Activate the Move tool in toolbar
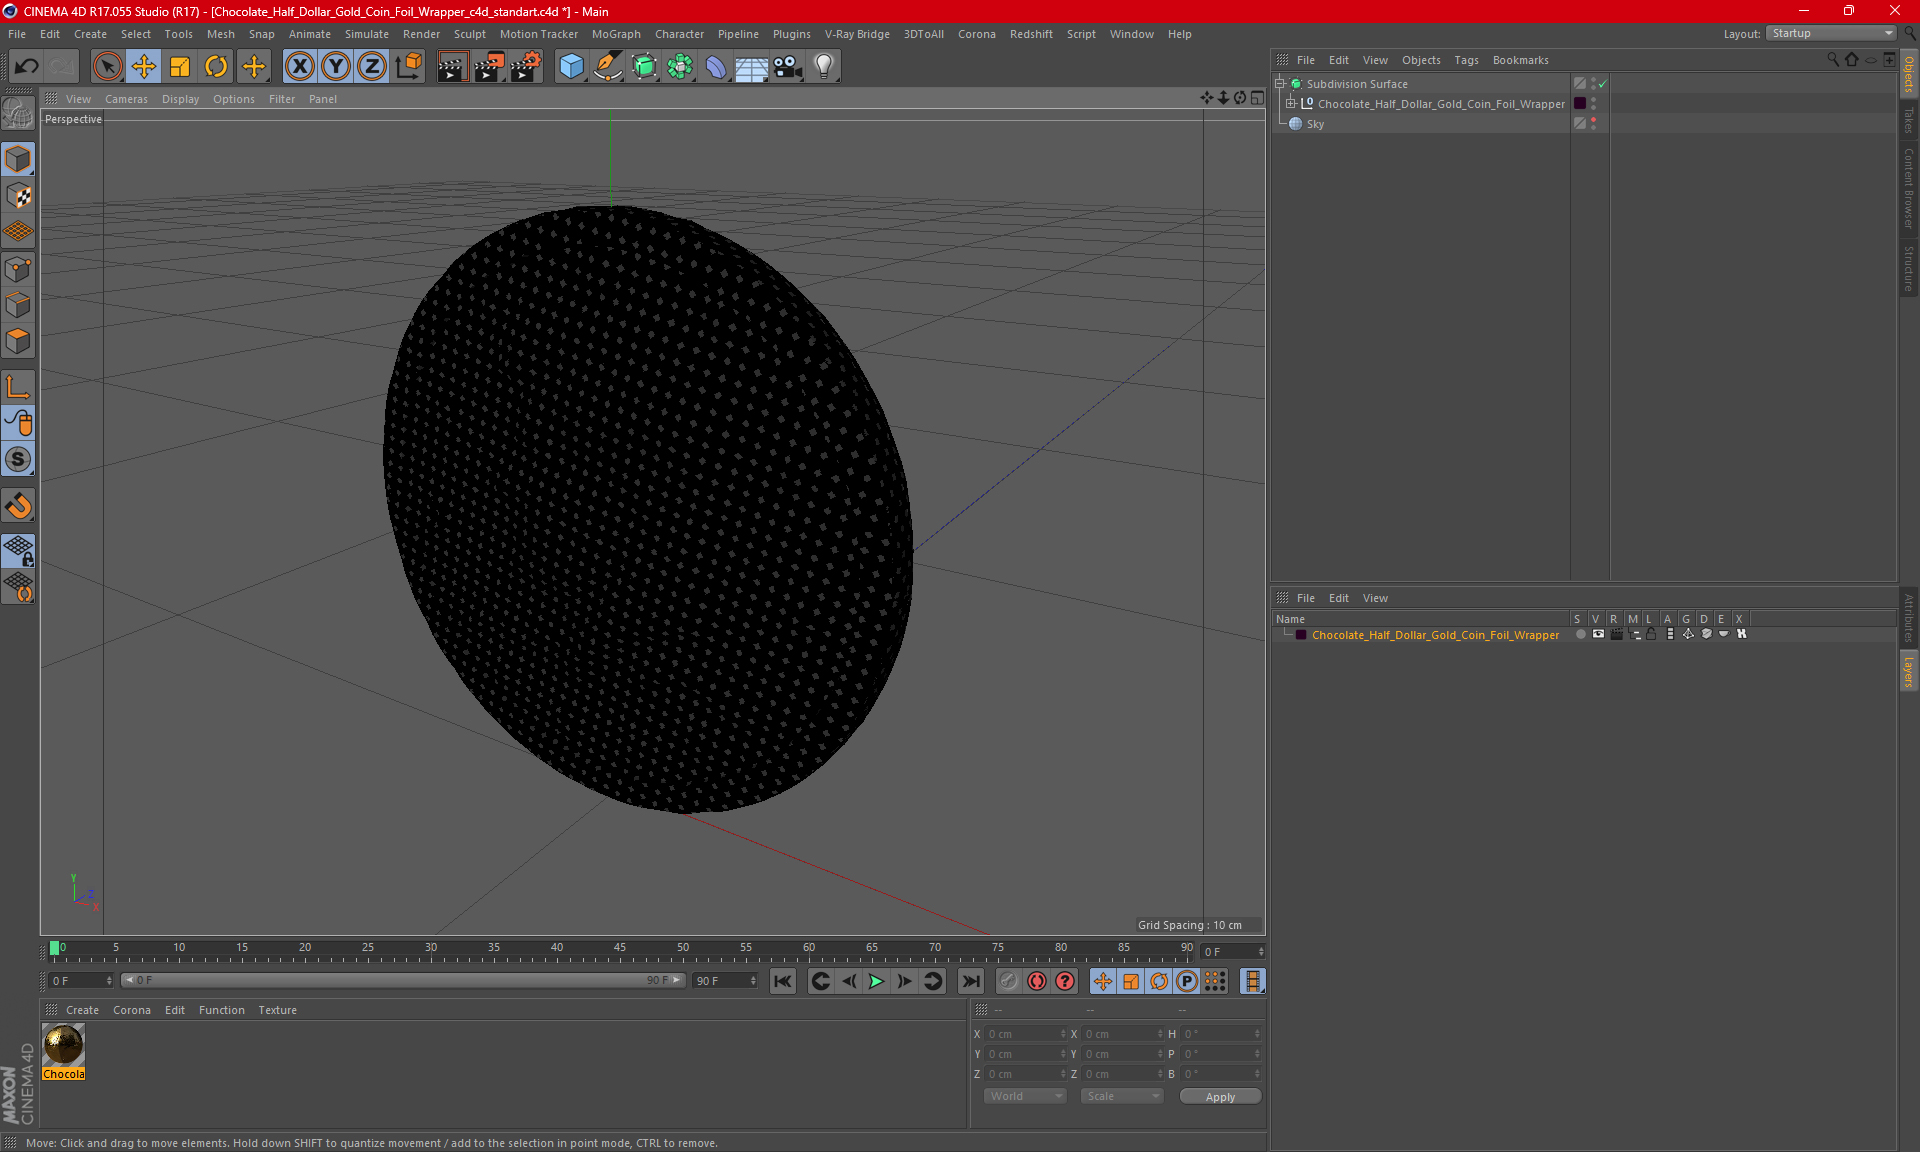 (144, 66)
